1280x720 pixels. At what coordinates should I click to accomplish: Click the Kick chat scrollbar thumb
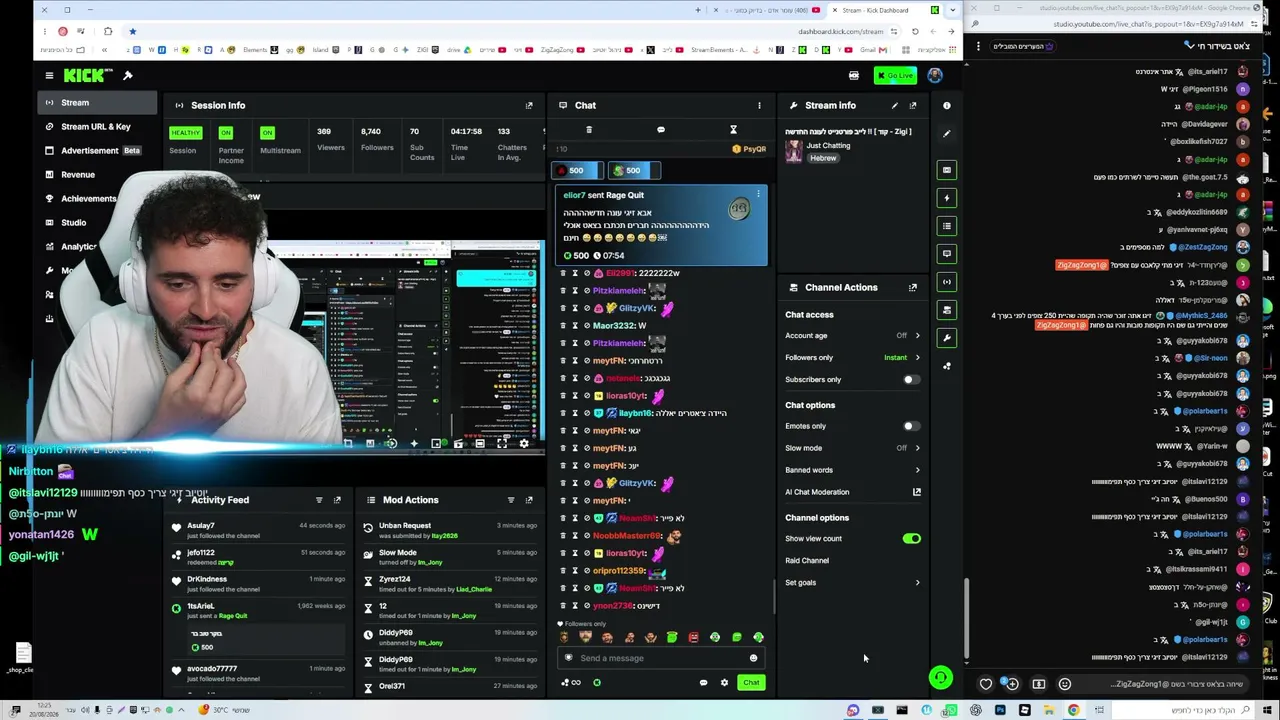click(x=773, y=596)
